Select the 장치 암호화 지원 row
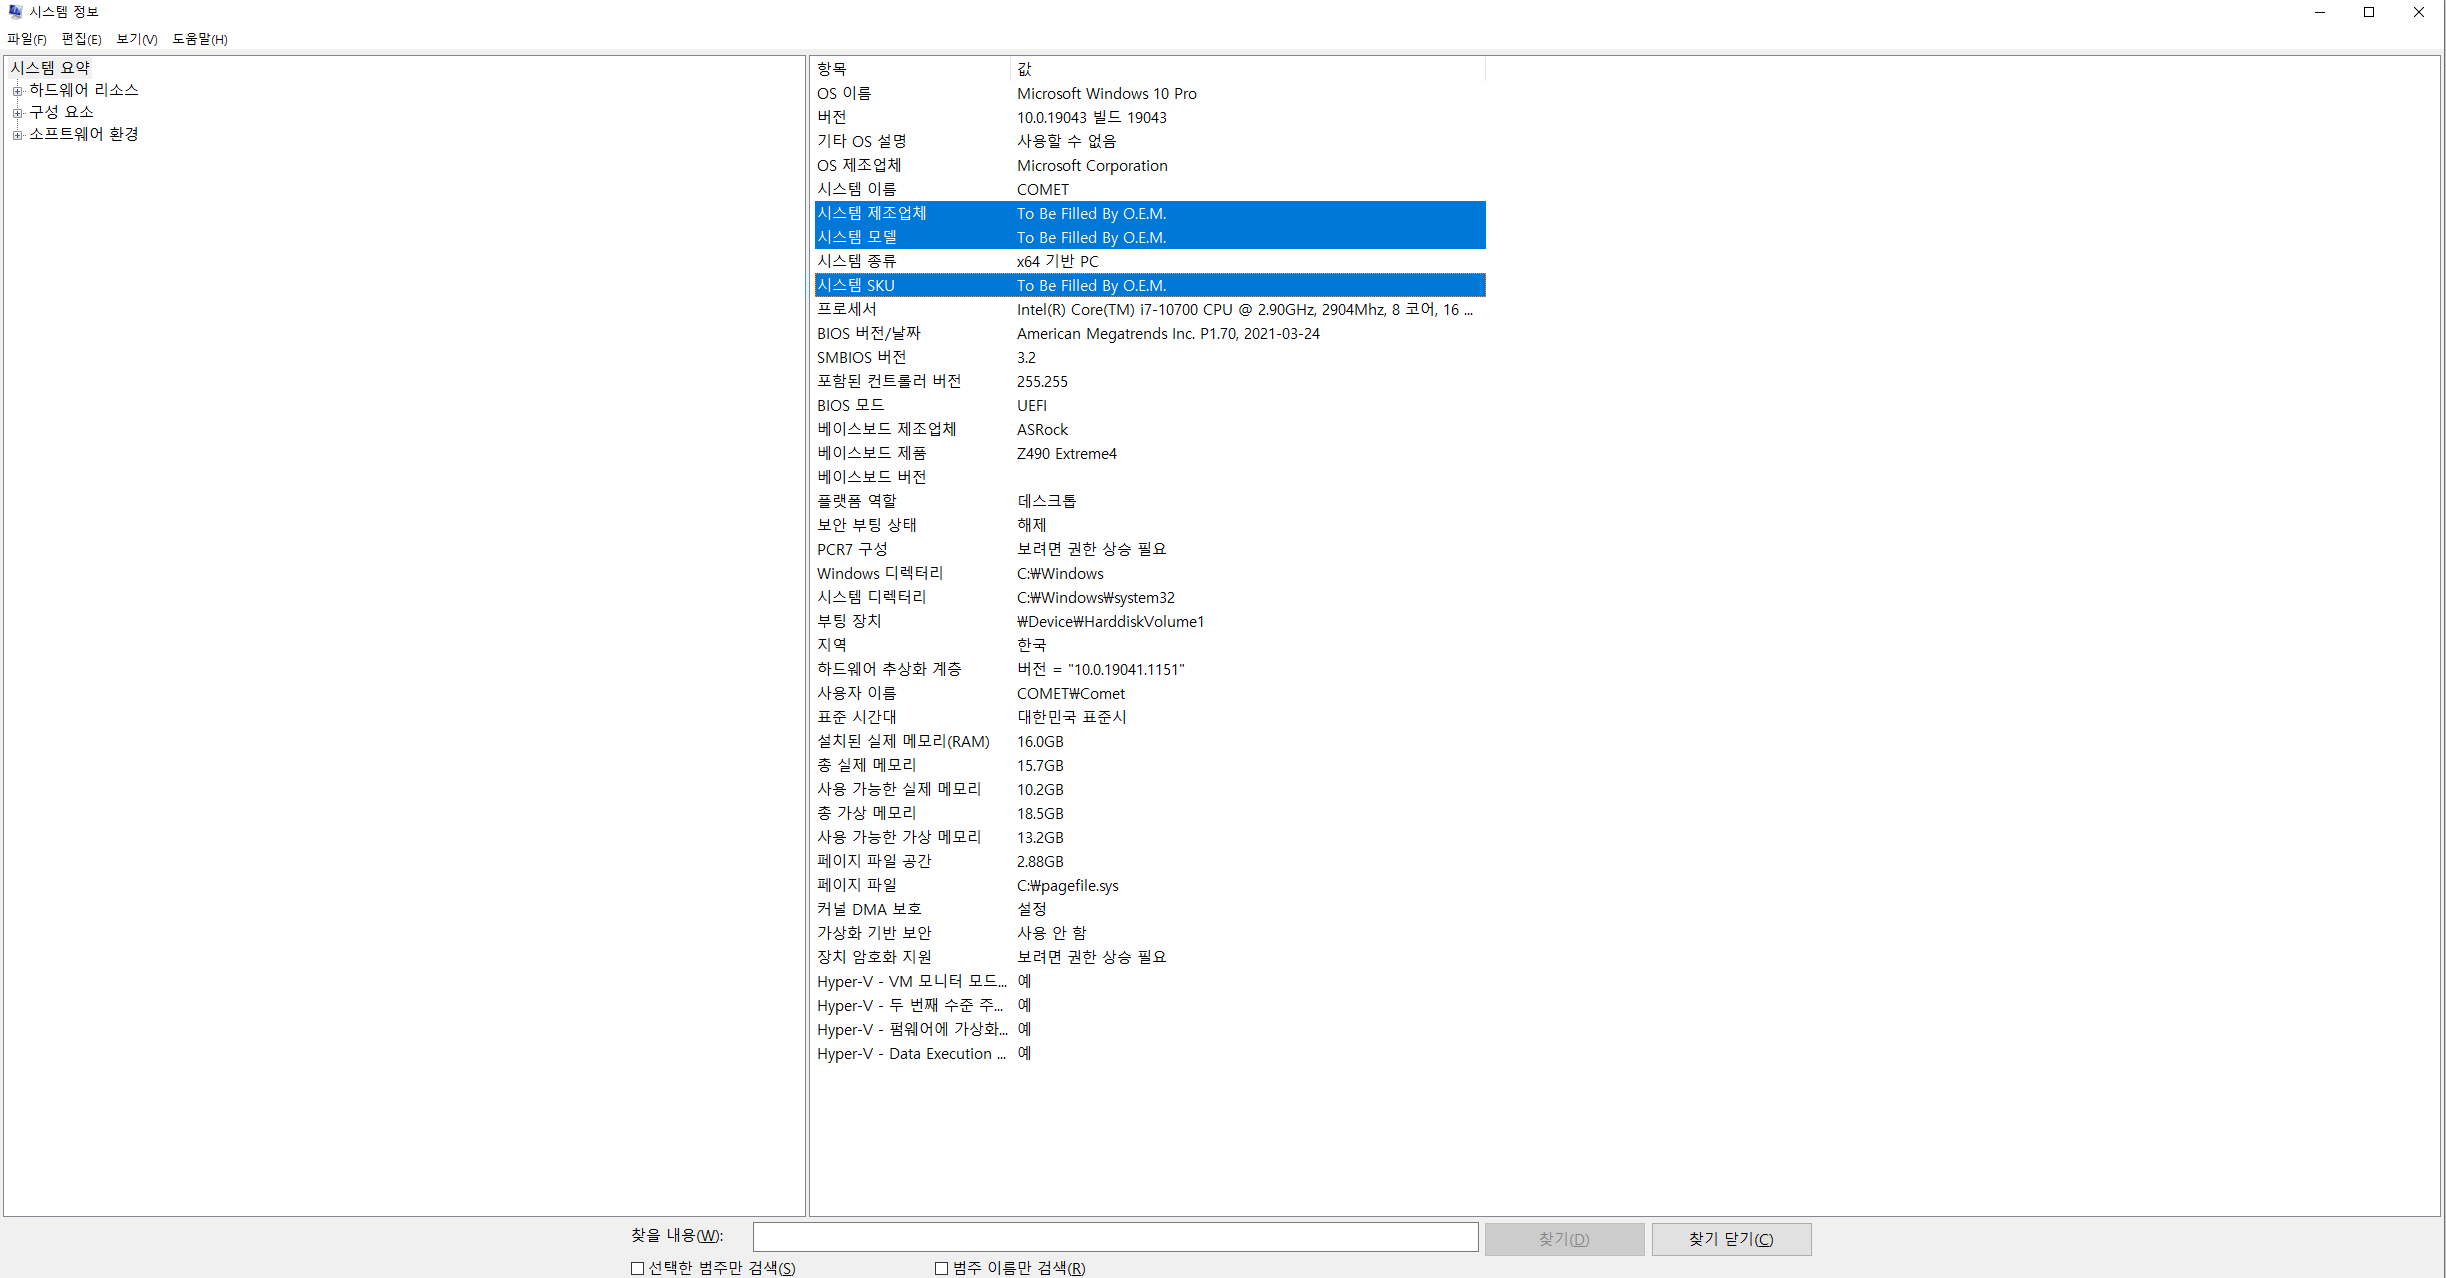This screenshot has width=2446, height=1278. 1150,957
